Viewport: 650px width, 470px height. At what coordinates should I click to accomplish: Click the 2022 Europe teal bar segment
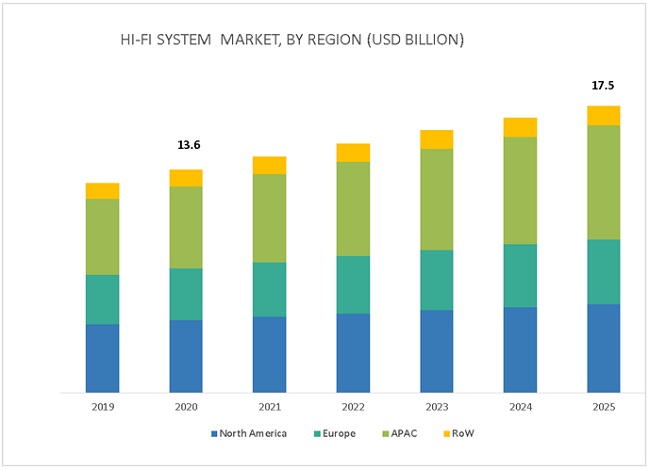pyautogui.click(x=353, y=284)
